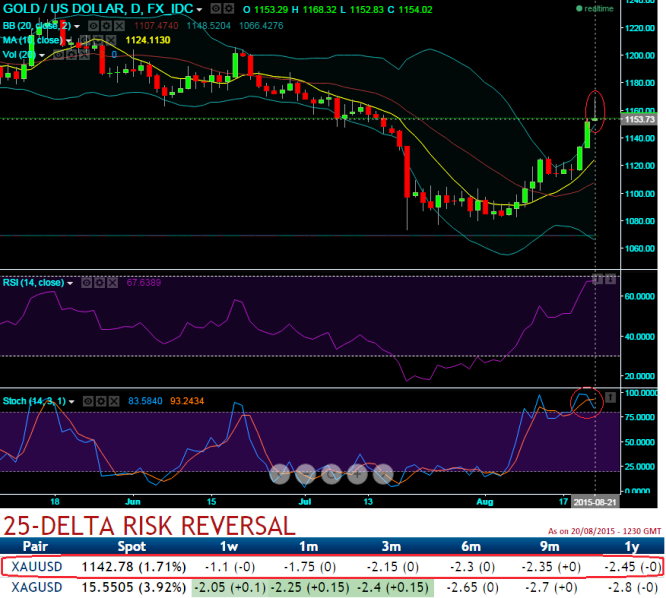
Task: Open BB (20, close, 2) indicator settings gear
Action: (107, 26)
